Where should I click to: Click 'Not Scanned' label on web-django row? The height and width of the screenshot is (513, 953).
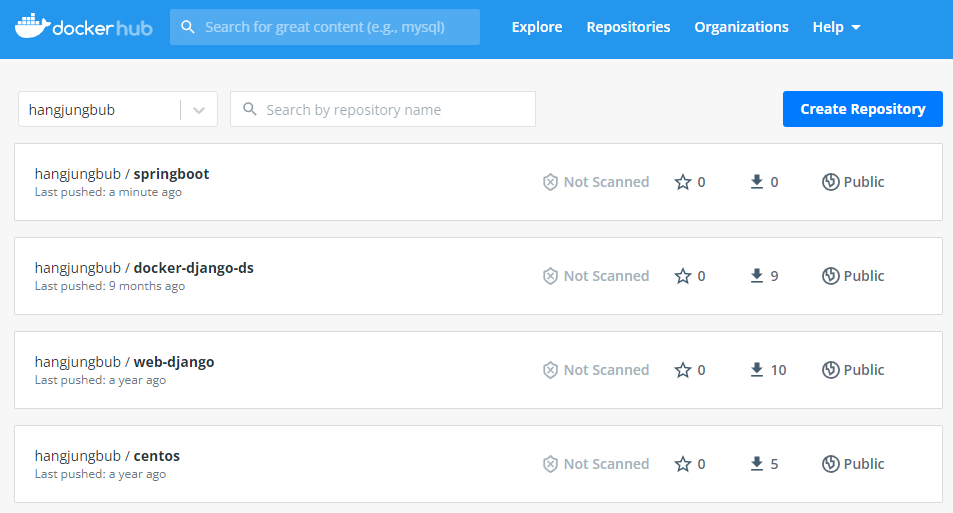click(x=606, y=370)
